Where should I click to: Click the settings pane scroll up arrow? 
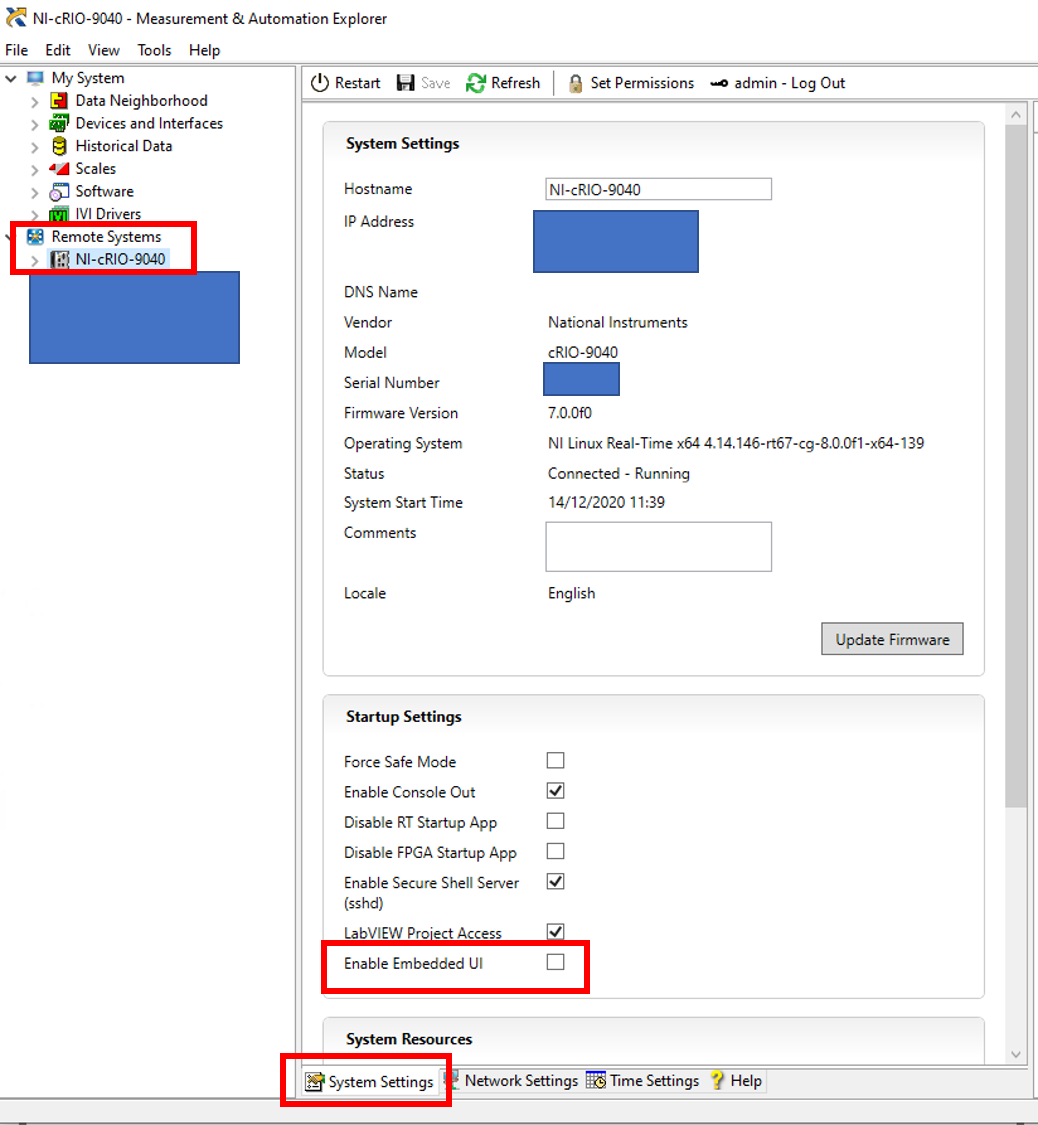(1016, 115)
